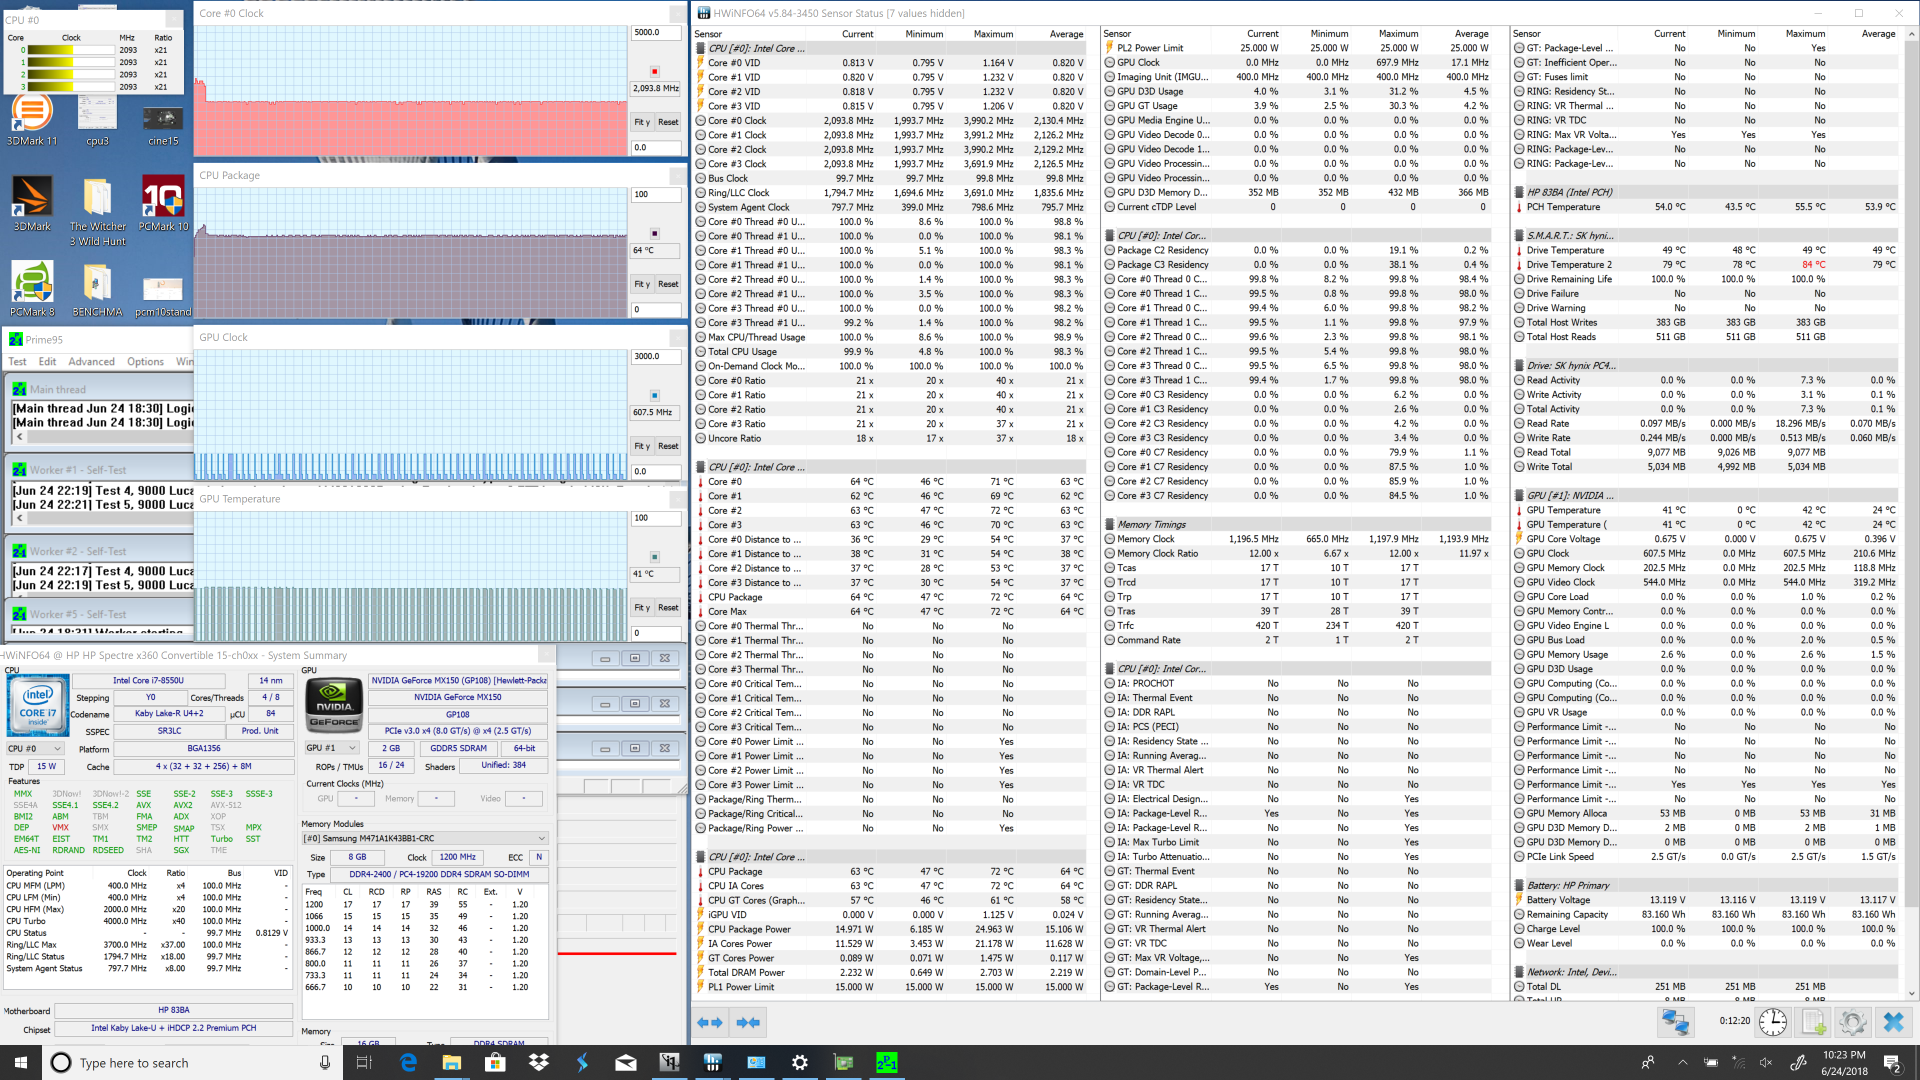Change Core #0 Clock graph color swatch

(655, 71)
